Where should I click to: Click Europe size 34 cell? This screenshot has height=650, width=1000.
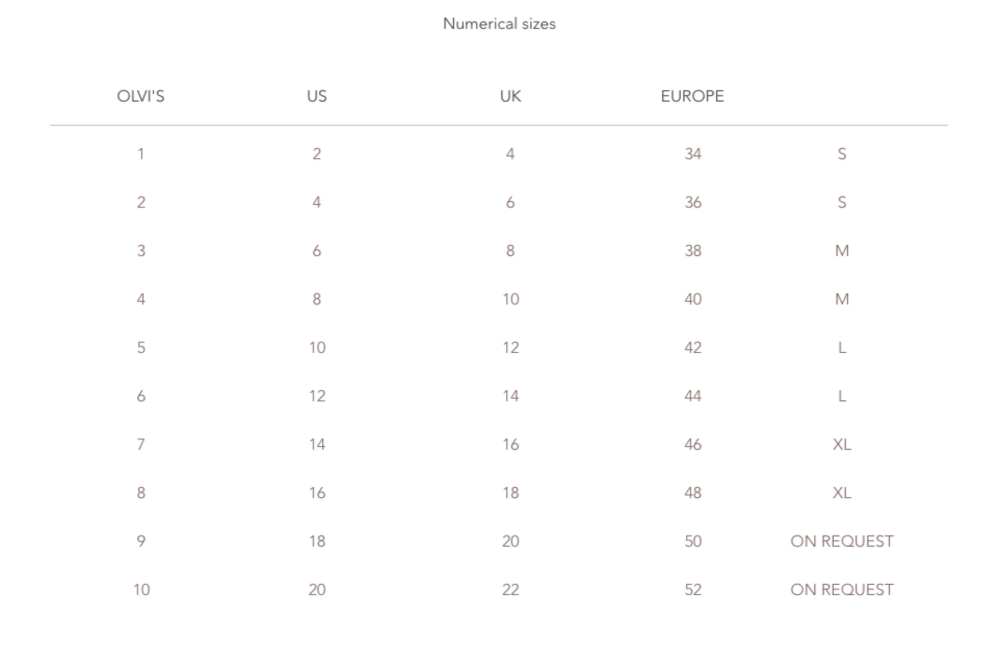pyautogui.click(x=693, y=154)
